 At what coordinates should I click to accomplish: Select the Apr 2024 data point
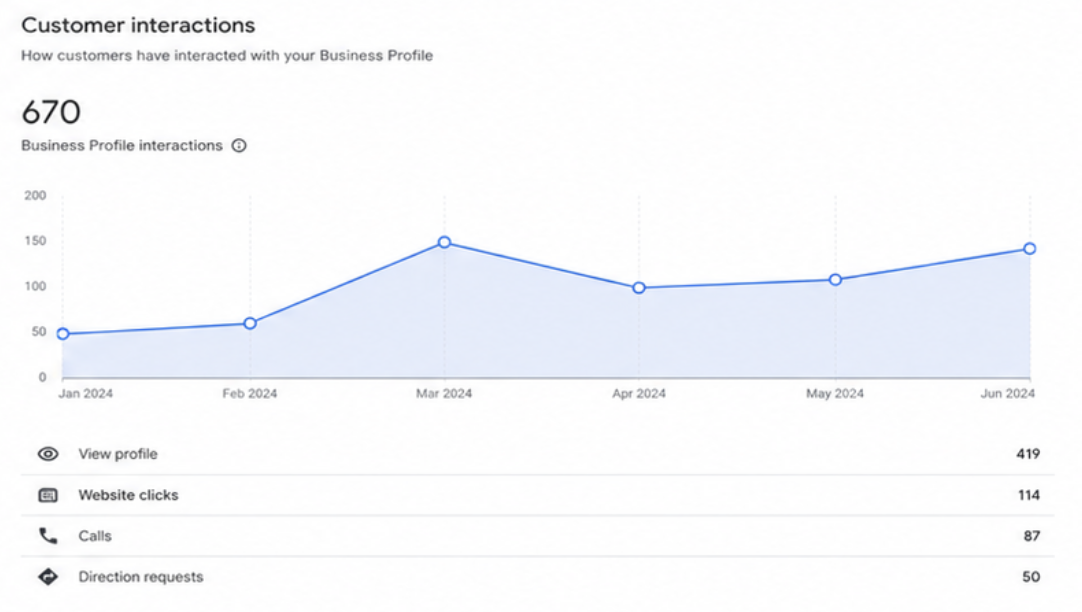click(x=639, y=288)
